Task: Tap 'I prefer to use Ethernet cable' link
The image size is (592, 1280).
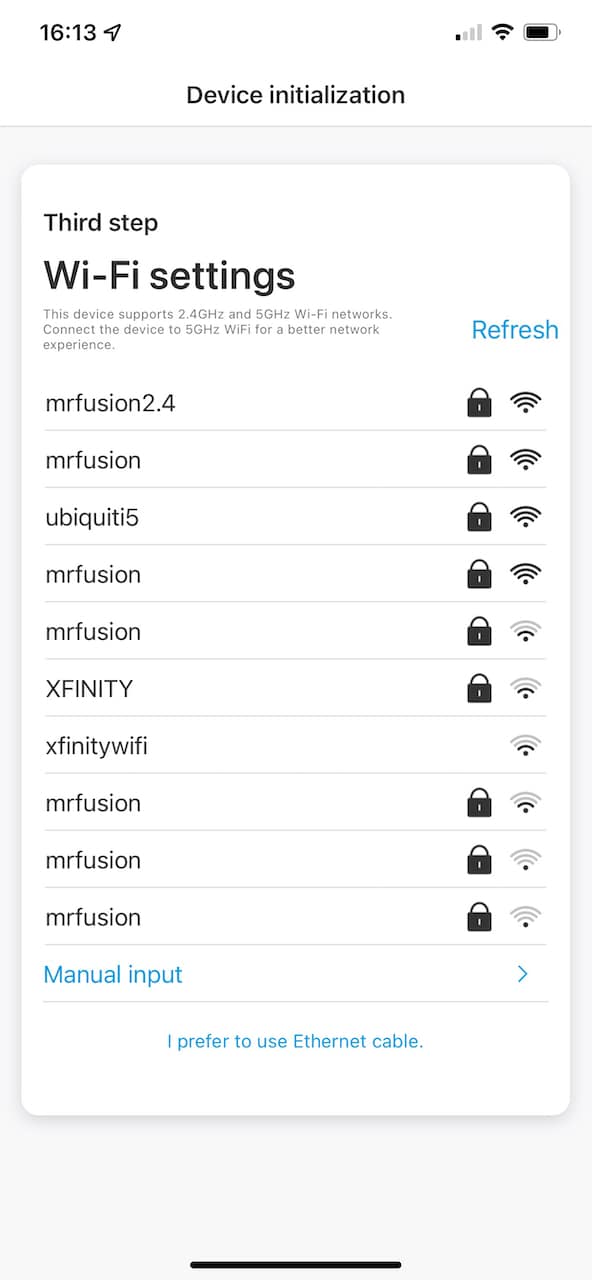Action: [x=295, y=1041]
